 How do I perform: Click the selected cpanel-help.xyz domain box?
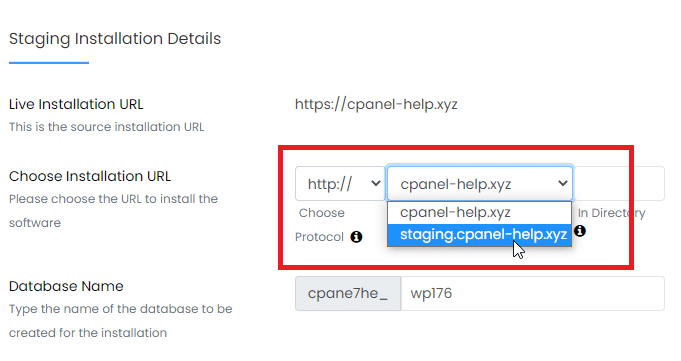(479, 184)
